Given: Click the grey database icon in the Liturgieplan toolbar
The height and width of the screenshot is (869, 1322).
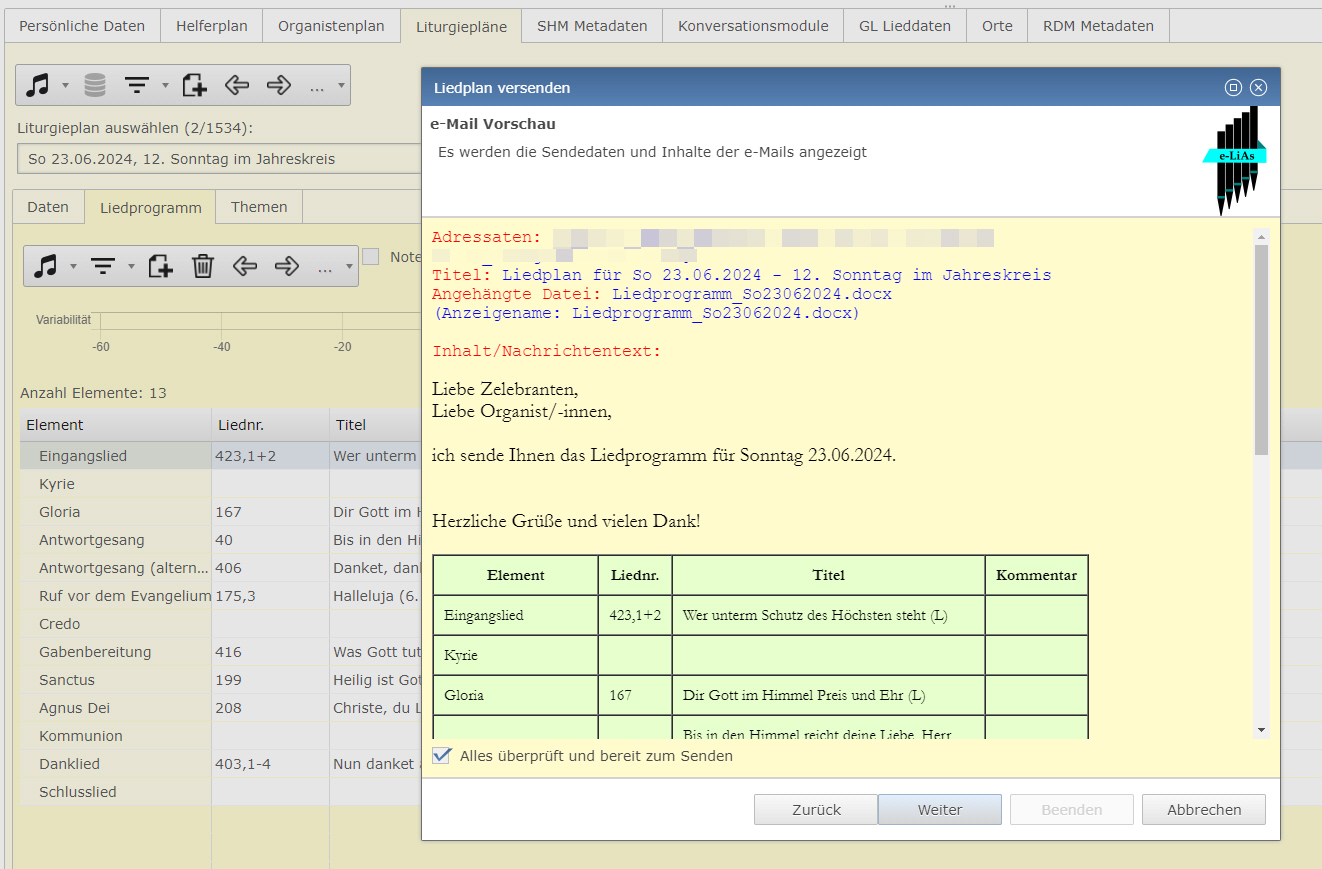Looking at the screenshot, I should coord(95,85).
